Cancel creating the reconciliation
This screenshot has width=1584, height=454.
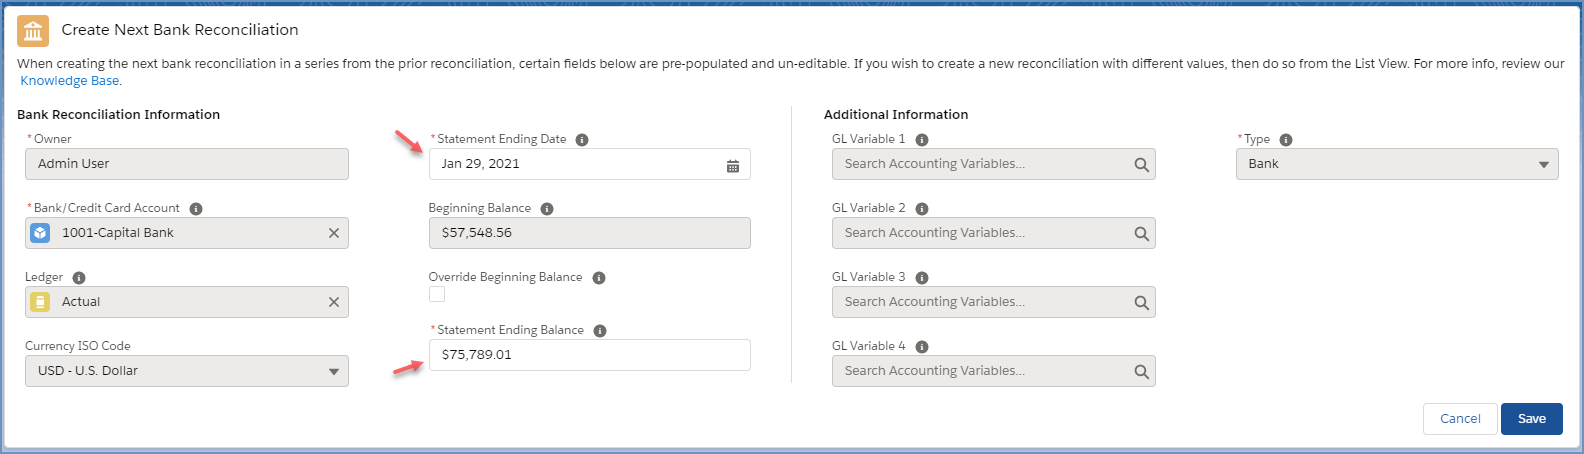point(1460,419)
